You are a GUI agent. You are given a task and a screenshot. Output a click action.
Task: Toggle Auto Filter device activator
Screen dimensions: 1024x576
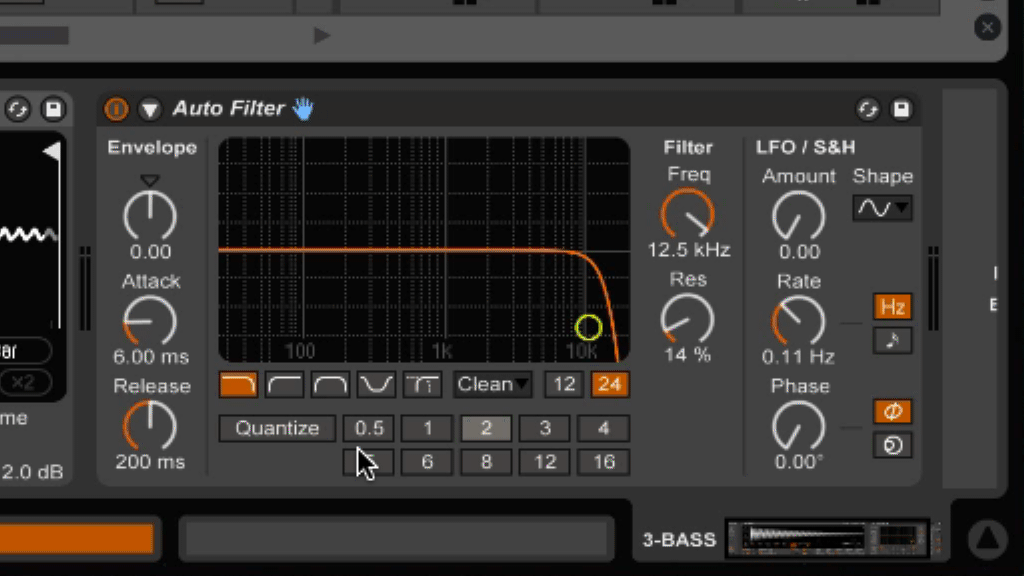(116, 109)
